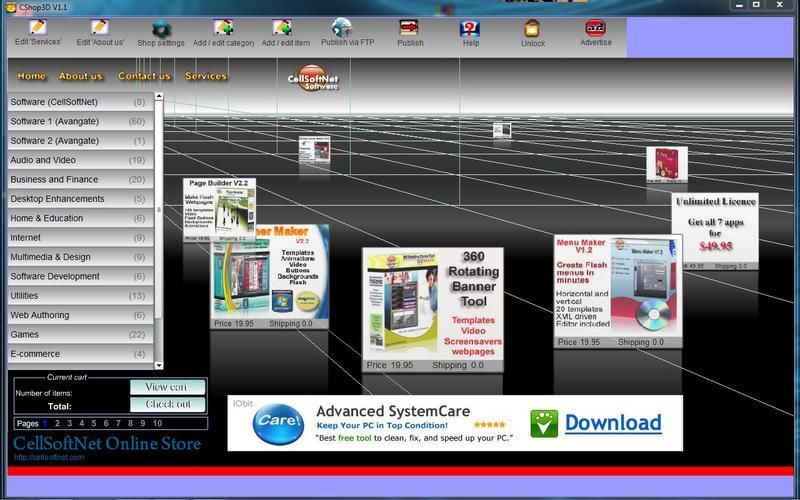Choose the Desktop Enhancements category
The height and width of the screenshot is (500, 800).
click(81, 199)
